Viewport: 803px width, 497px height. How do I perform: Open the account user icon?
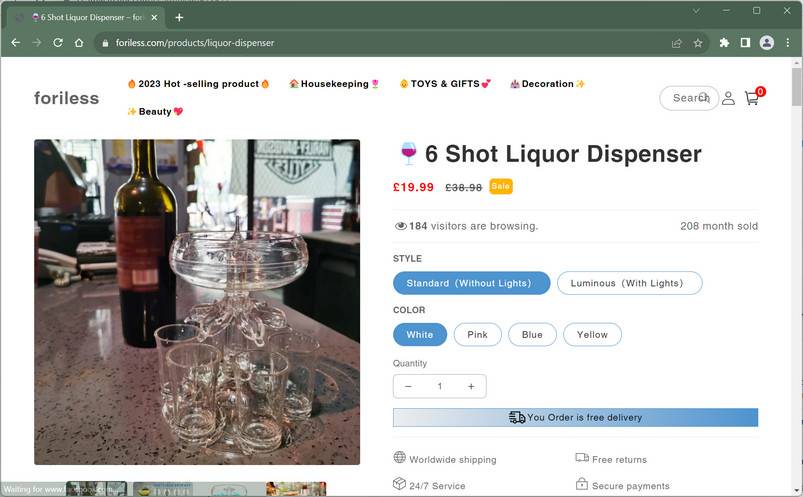[x=728, y=98]
